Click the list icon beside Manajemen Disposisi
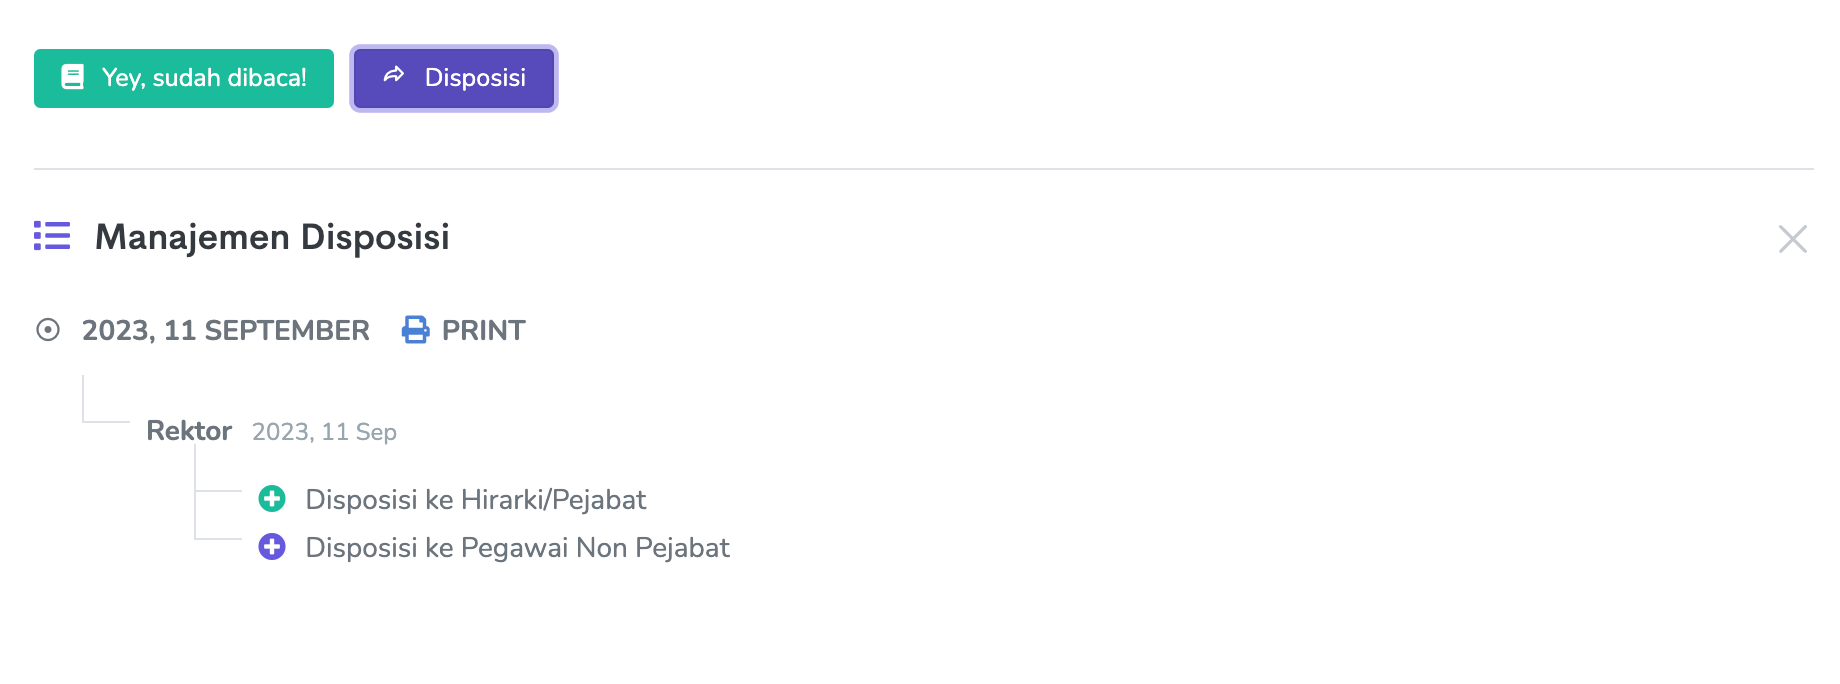The image size is (1840, 684). [52, 236]
